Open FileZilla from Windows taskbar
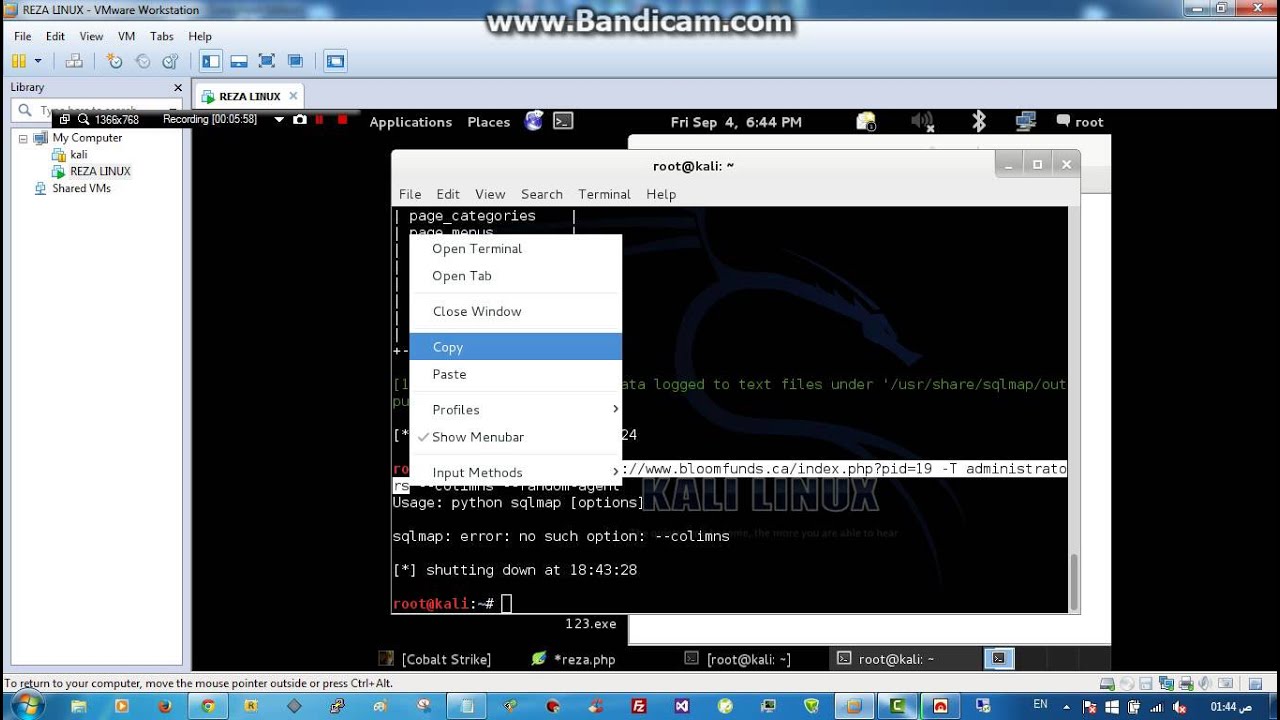Viewport: 1280px width, 720px height. coord(639,705)
